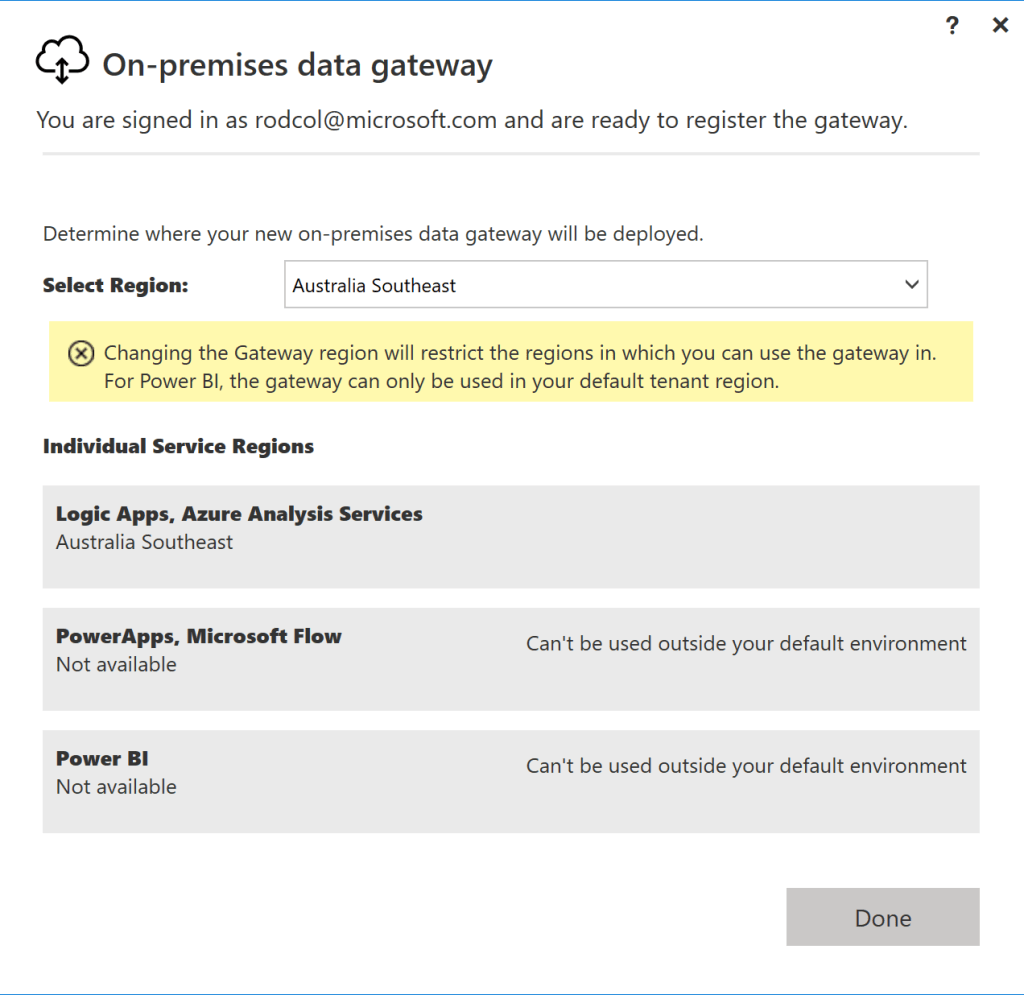The image size is (1024, 995).
Task: Click the circled X warning icon
Action: (x=80, y=353)
